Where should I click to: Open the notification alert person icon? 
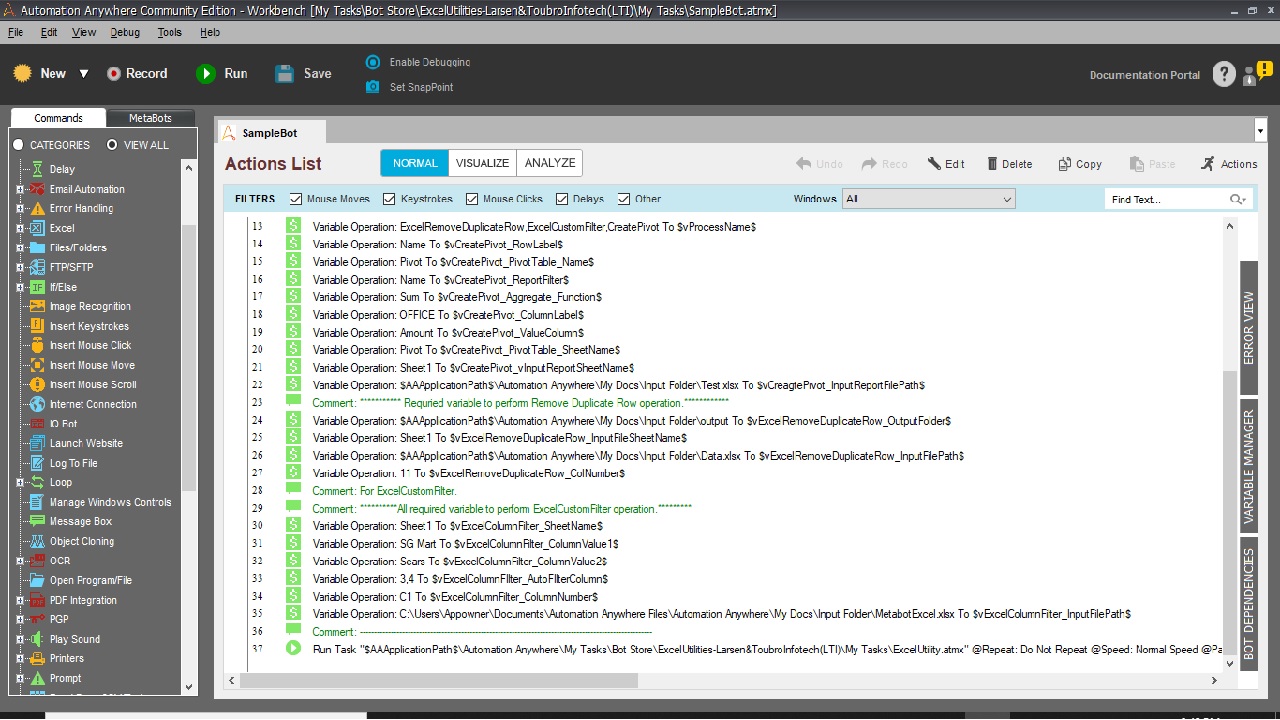1256,73
